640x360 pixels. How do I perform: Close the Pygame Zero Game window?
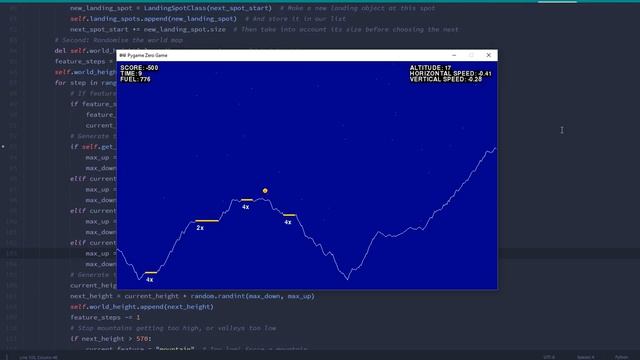489,55
